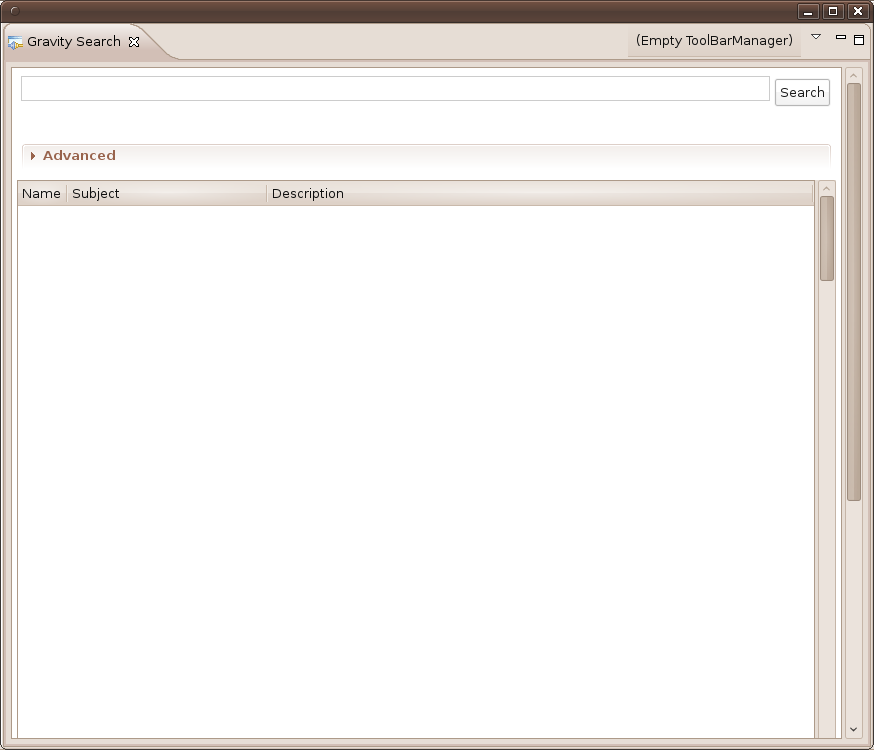The height and width of the screenshot is (750, 874).
Task: Focus the search query text field
Action: coord(395,89)
